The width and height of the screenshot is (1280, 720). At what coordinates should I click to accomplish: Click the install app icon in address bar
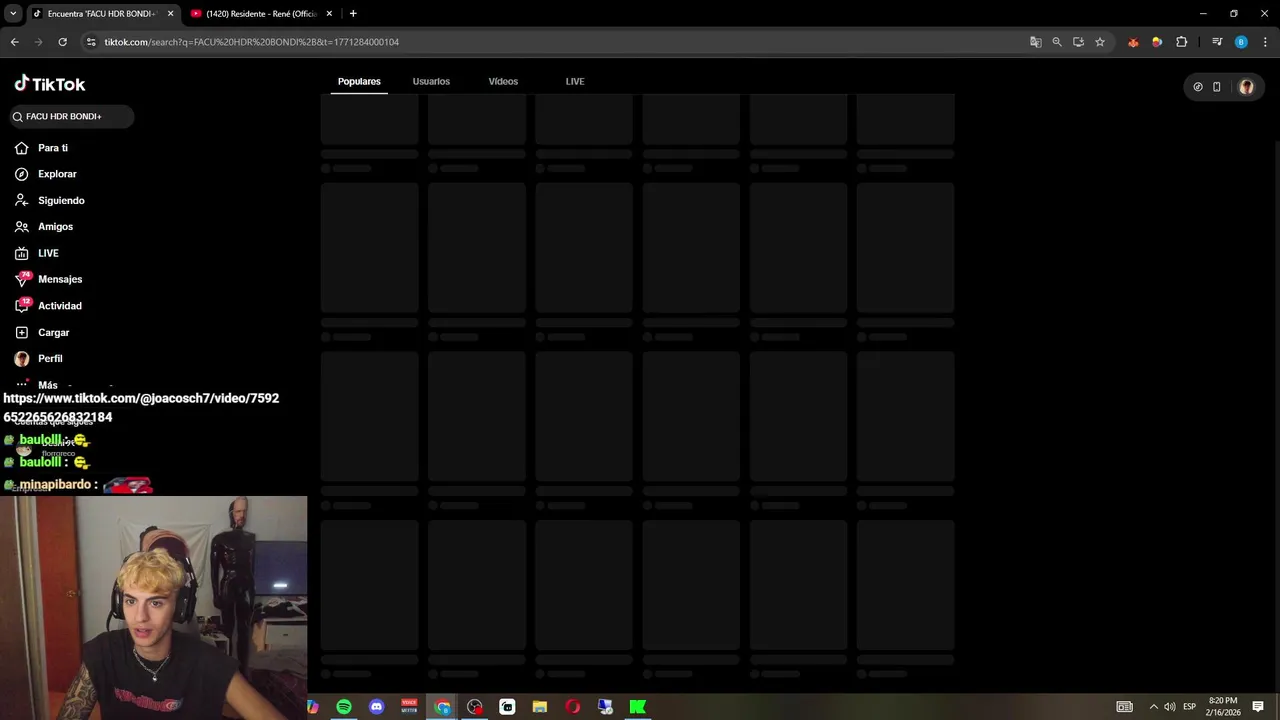pos(1078,42)
